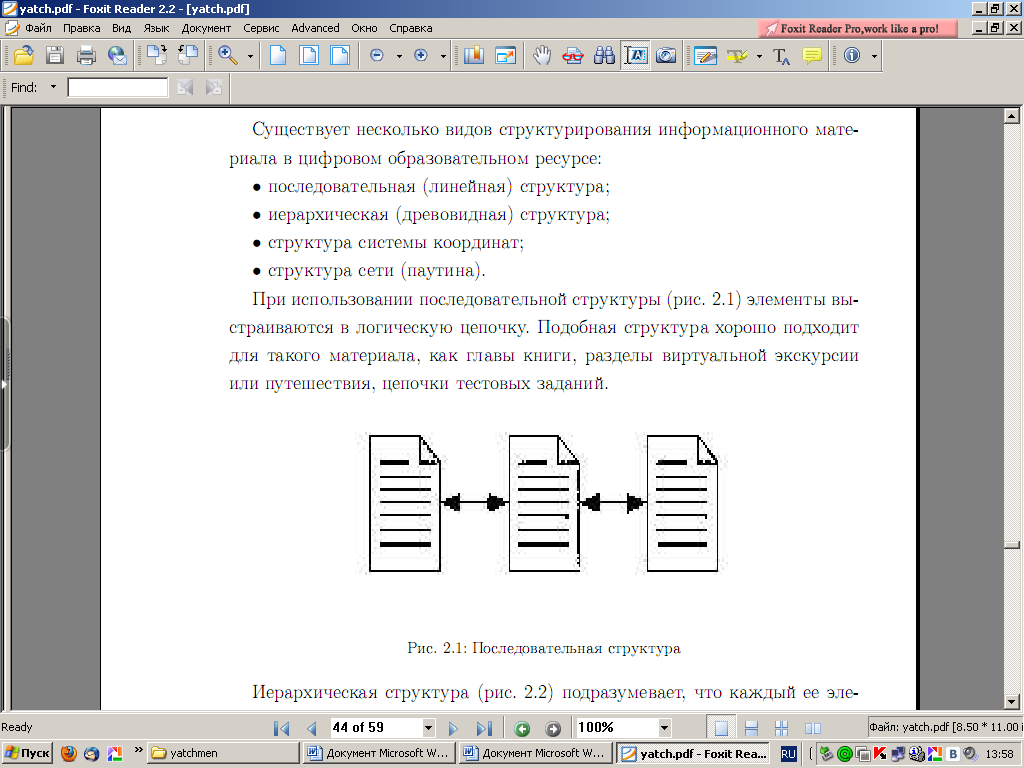The image size is (1024, 768).
Task: Open the Документ menu
Action: point(206,28)
